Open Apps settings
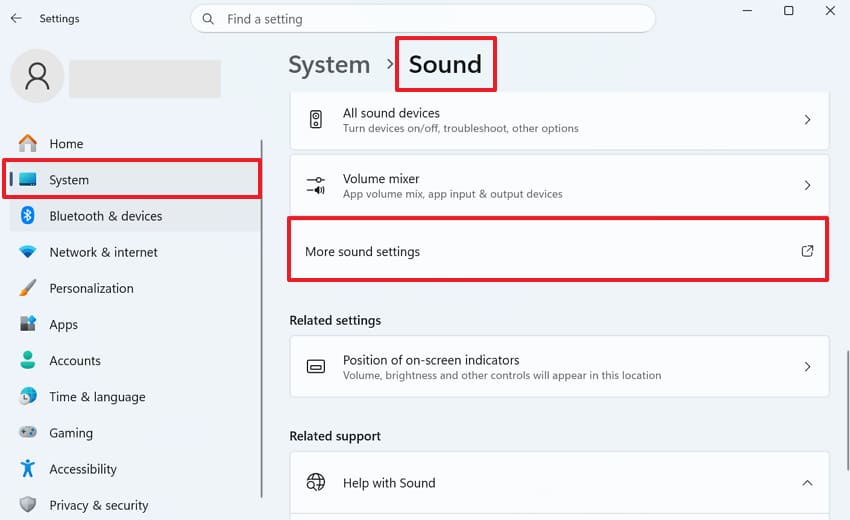The image size is (850, 520). (134, 324)
